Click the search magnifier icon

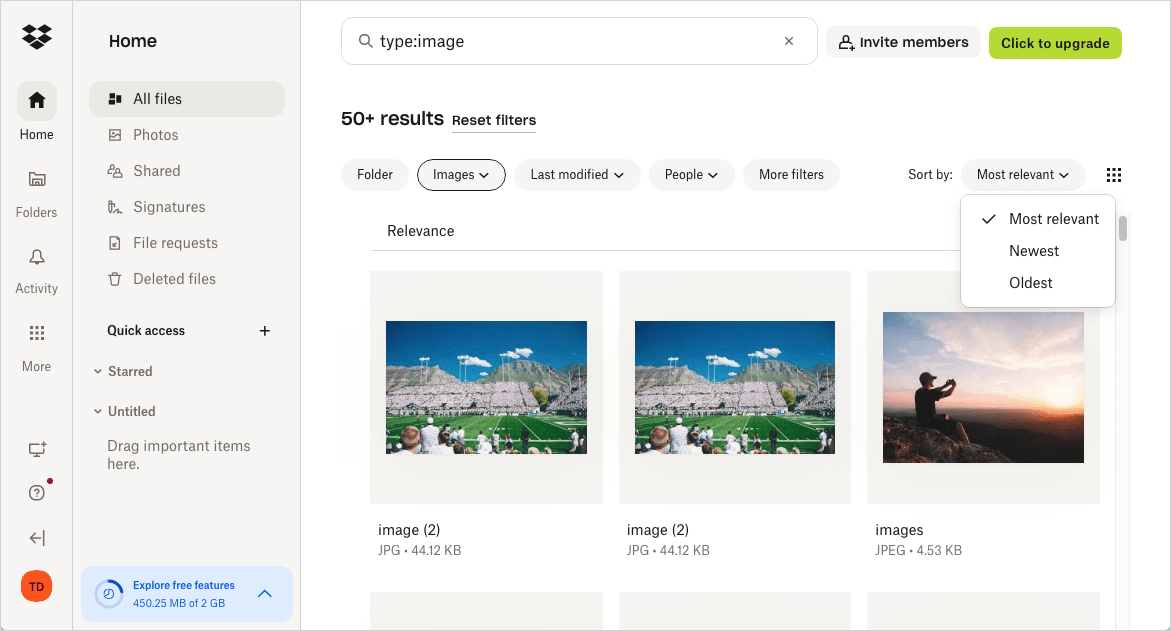click(x=365, y=41)
